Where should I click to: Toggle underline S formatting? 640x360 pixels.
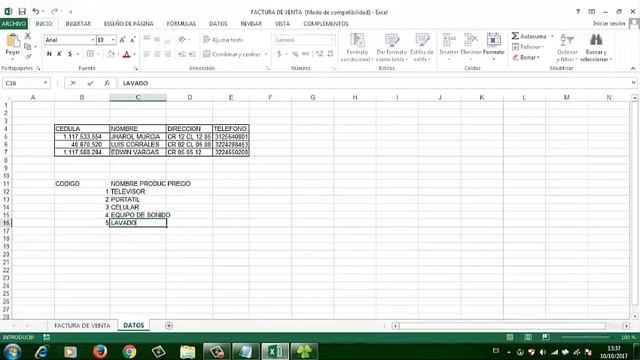[x=70, y=54]
